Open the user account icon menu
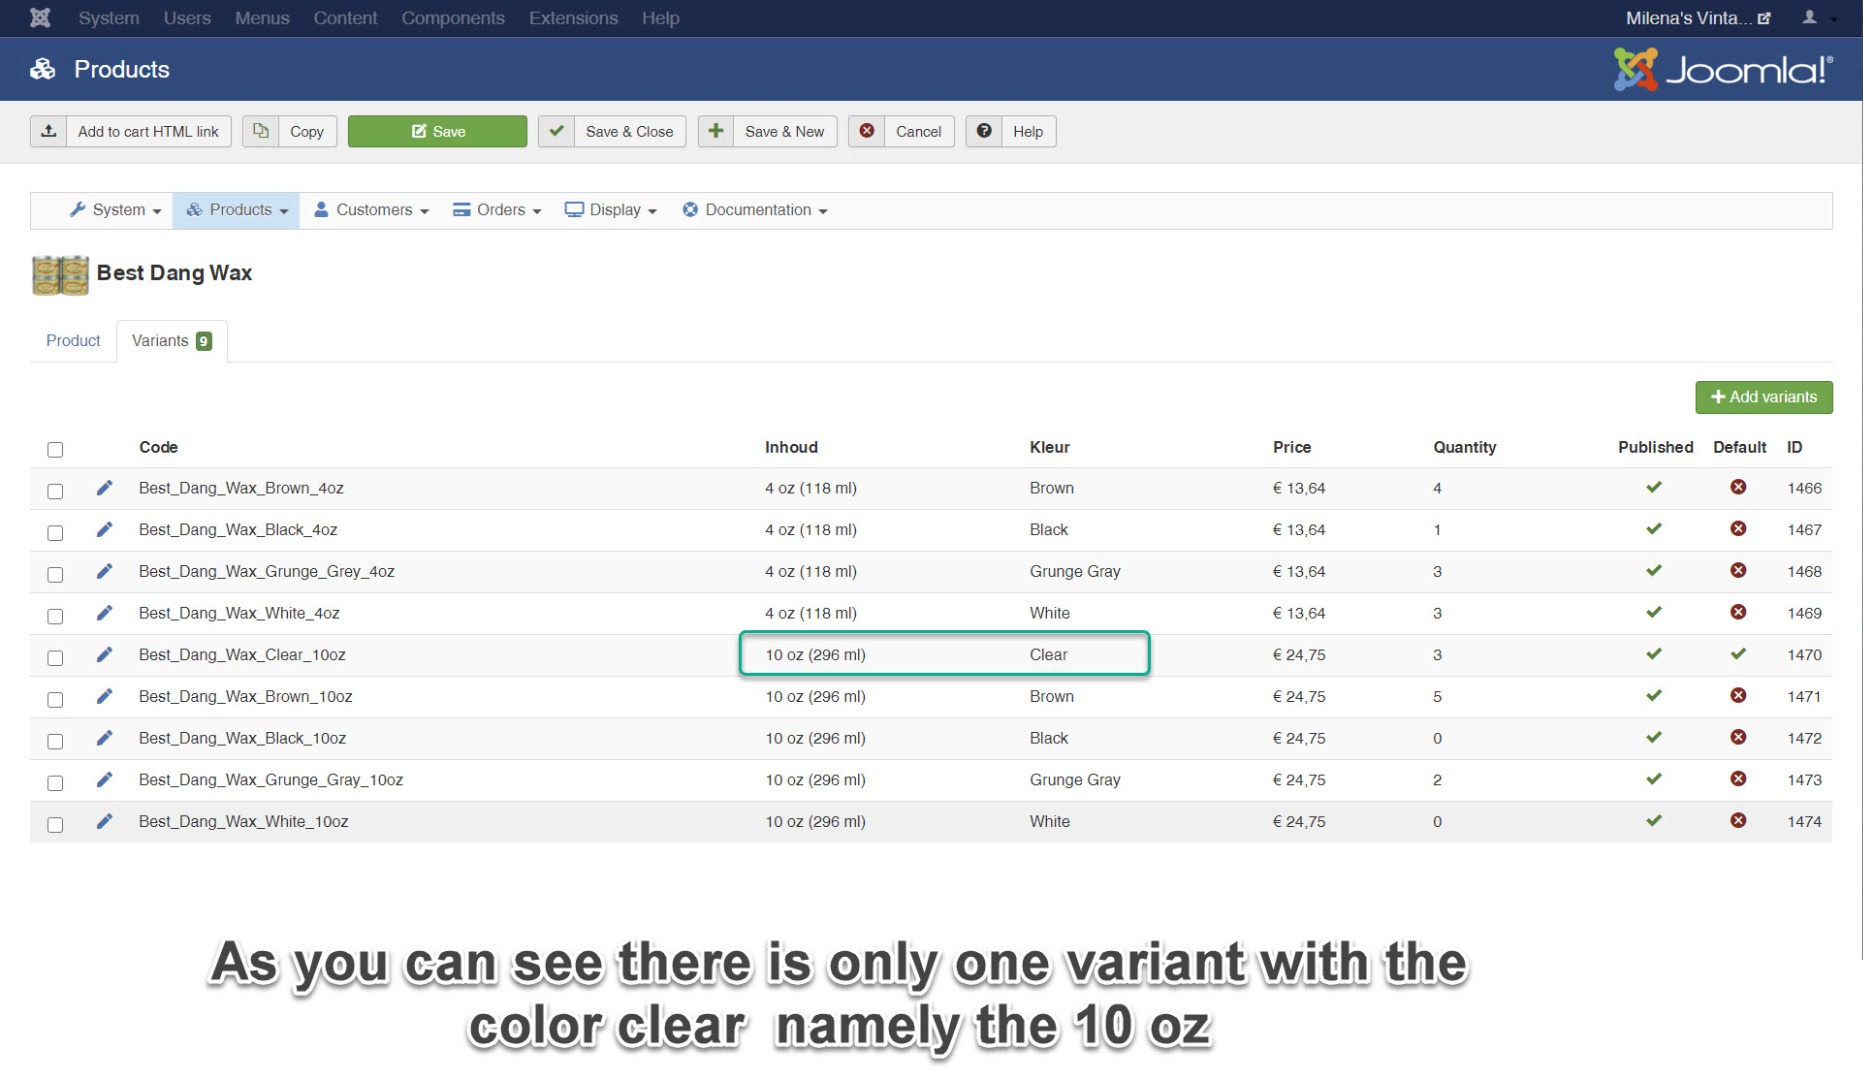 1818,18
